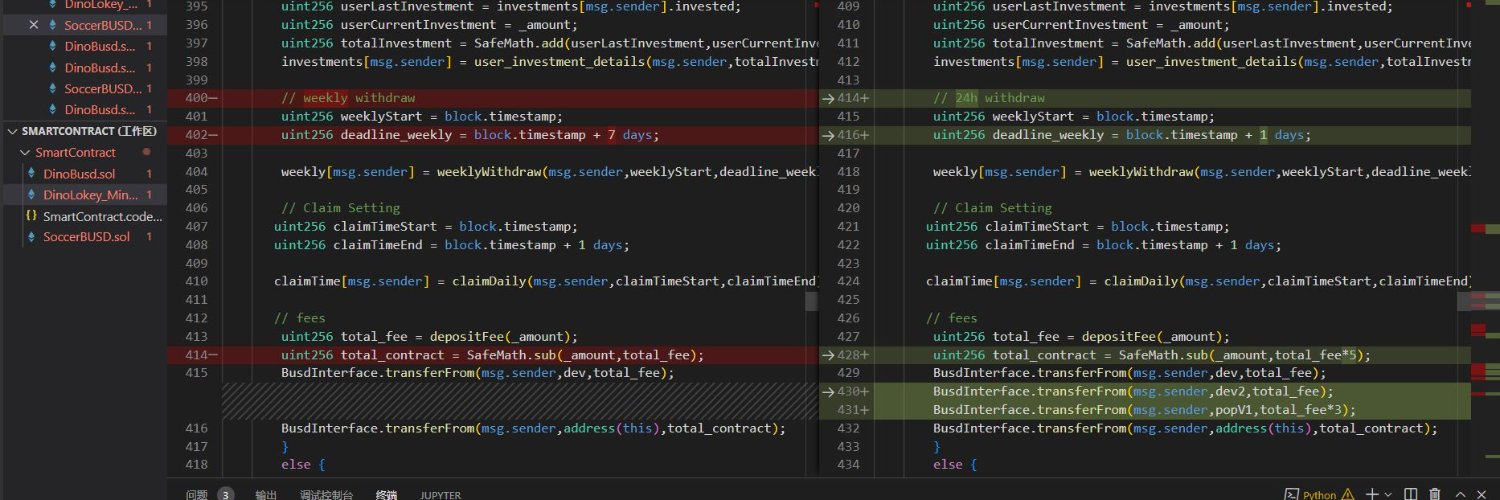Revert the change using the arrow at line 416+

827,135
